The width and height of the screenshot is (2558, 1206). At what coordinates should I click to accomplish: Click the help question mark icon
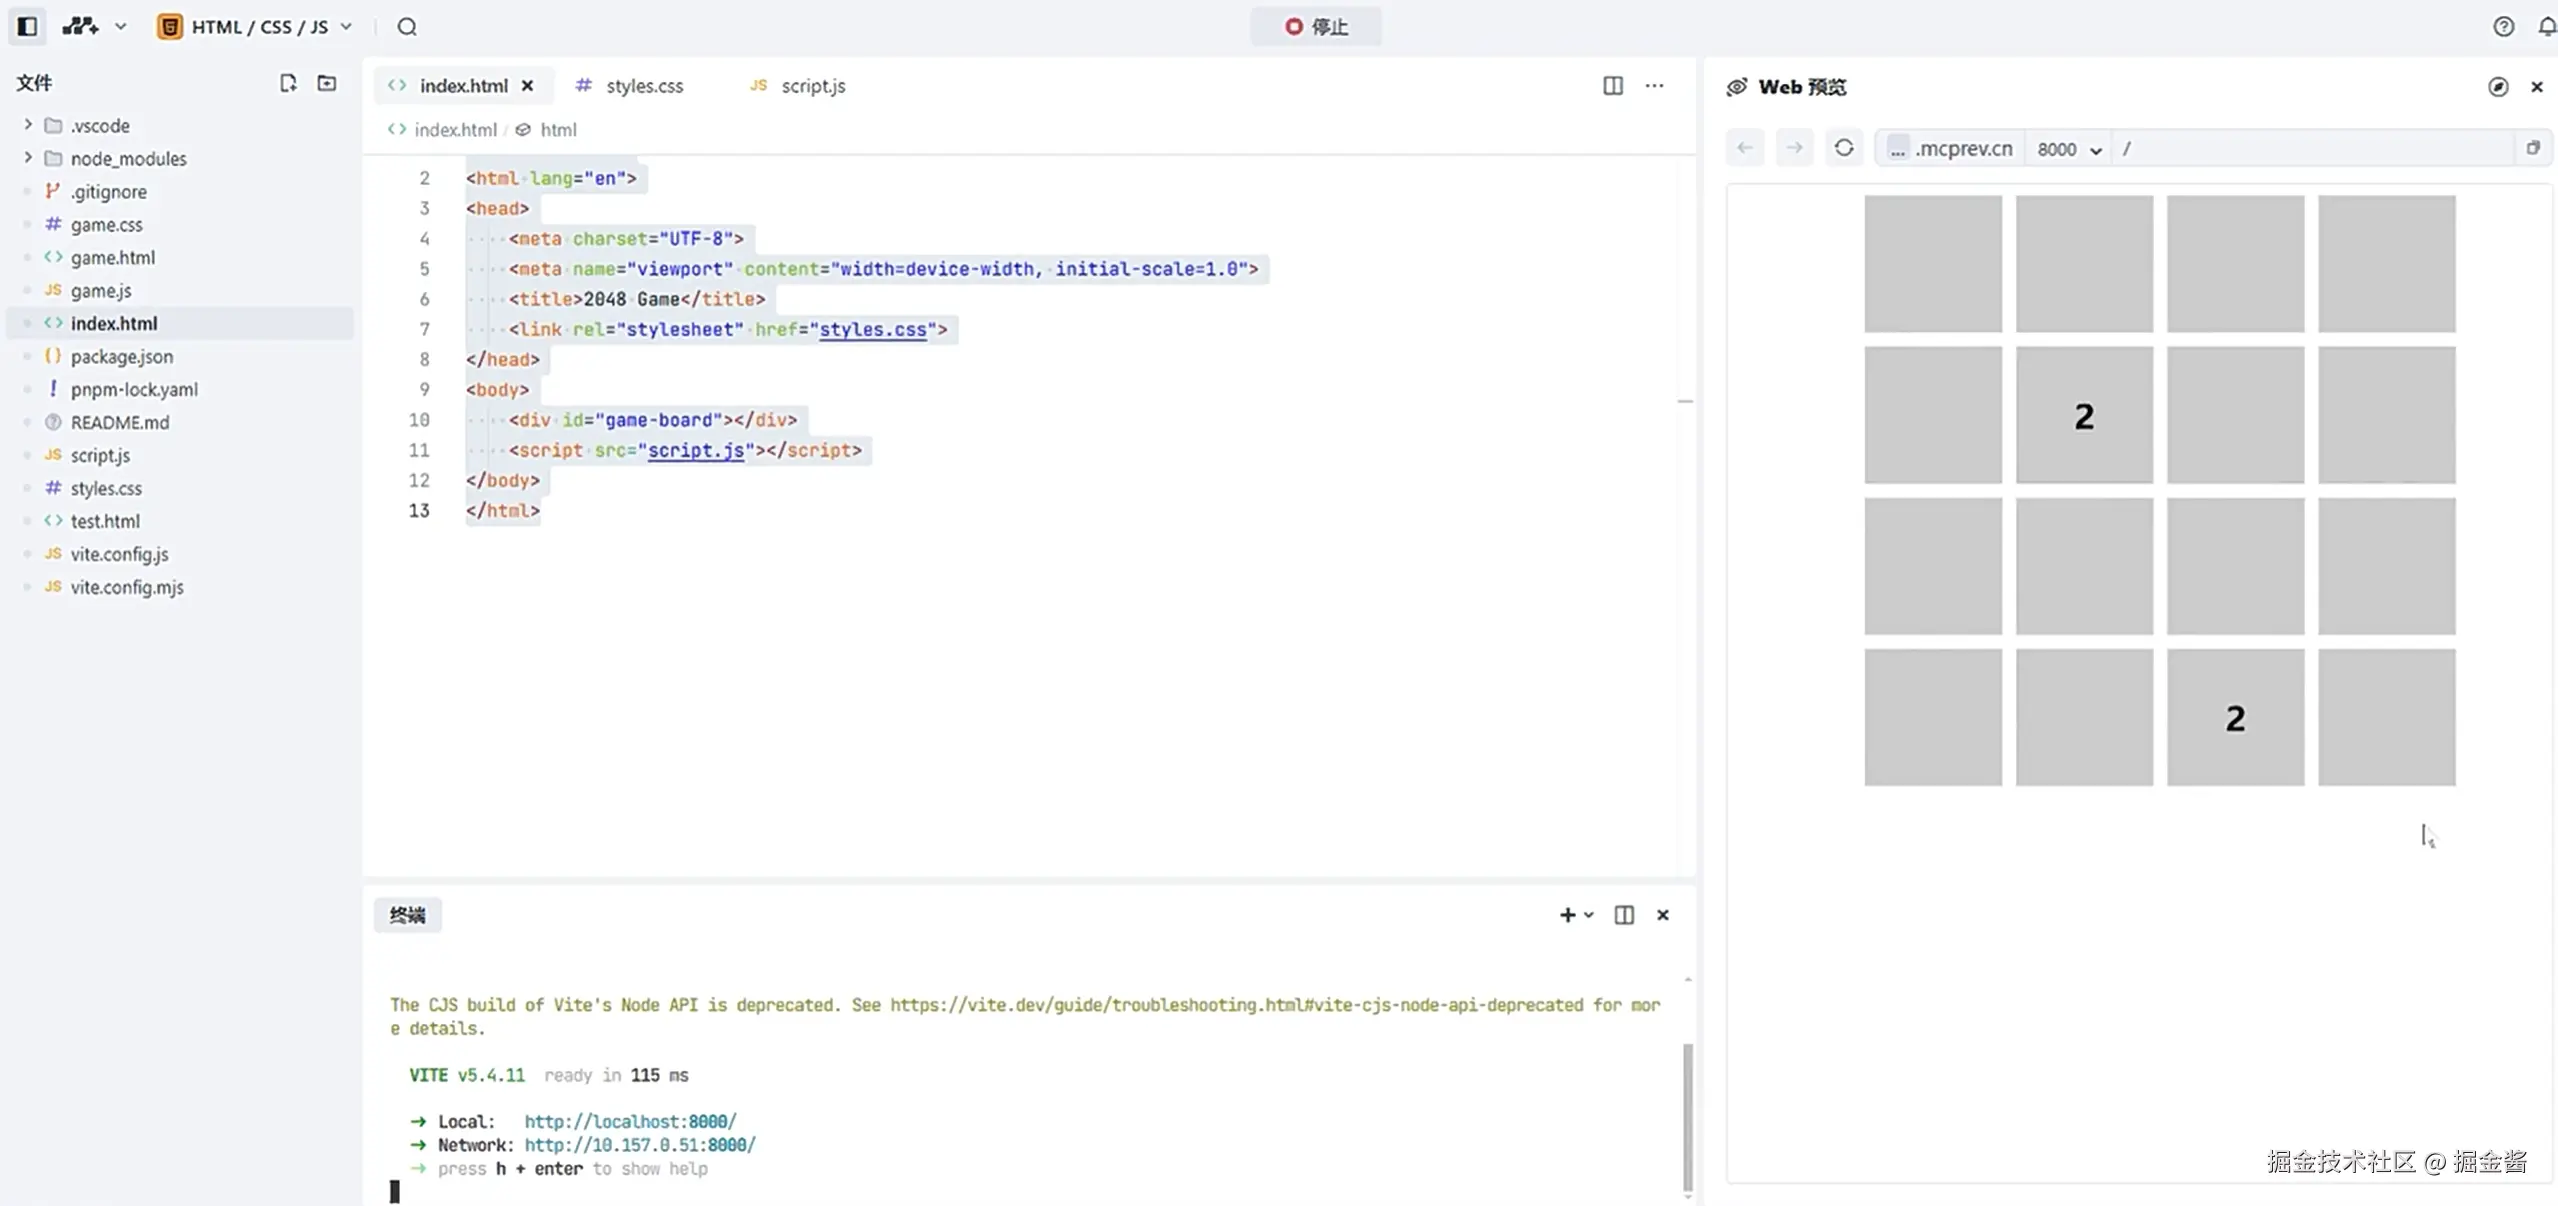click(x=2503, y=26)
